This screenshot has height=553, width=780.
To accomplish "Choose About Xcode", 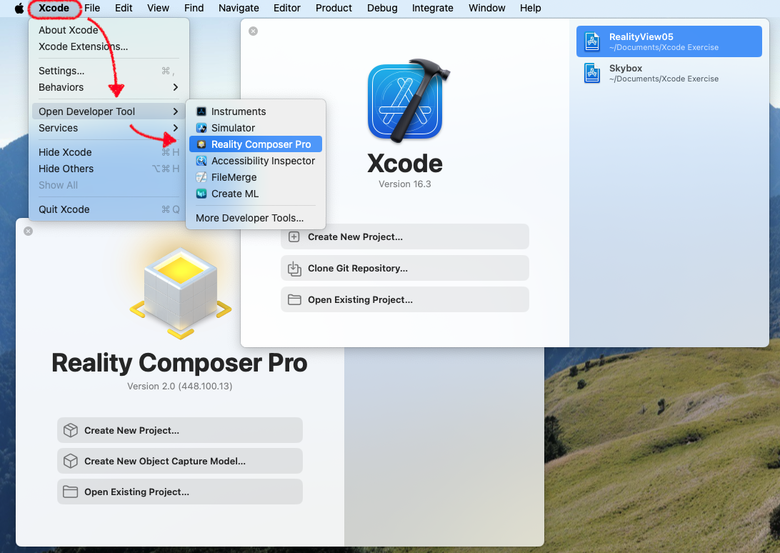I will click(109, 30).
